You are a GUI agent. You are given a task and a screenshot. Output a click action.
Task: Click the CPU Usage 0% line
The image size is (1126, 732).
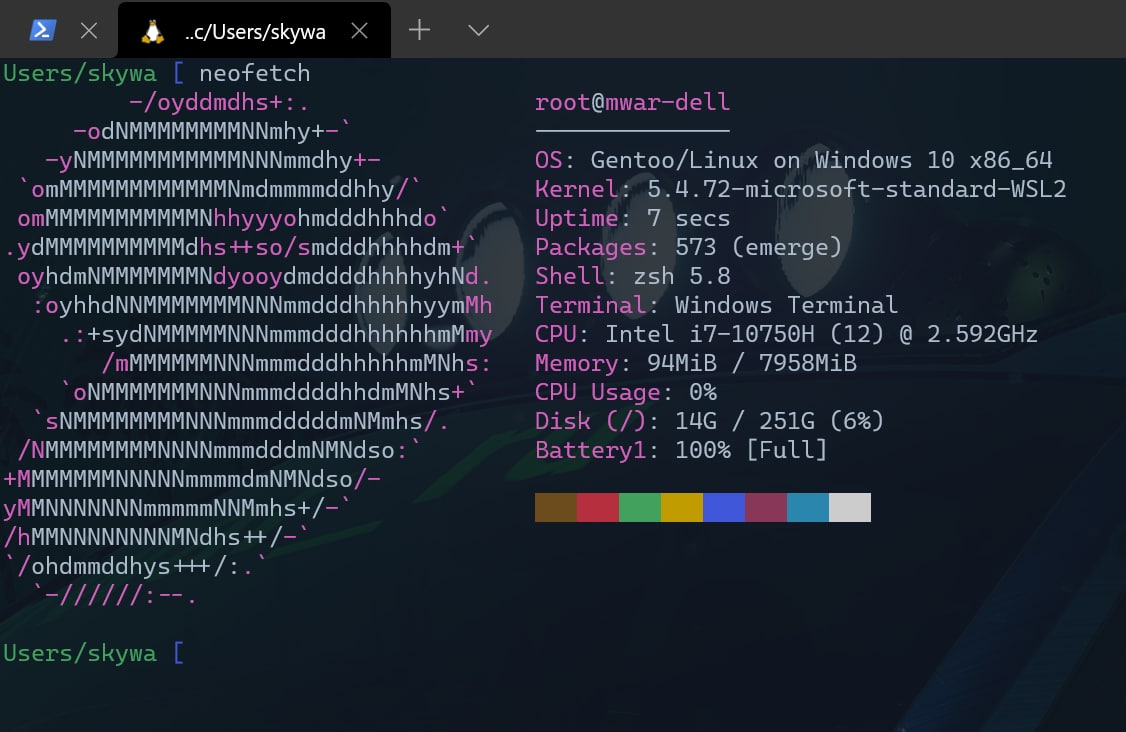coord(625,392)
